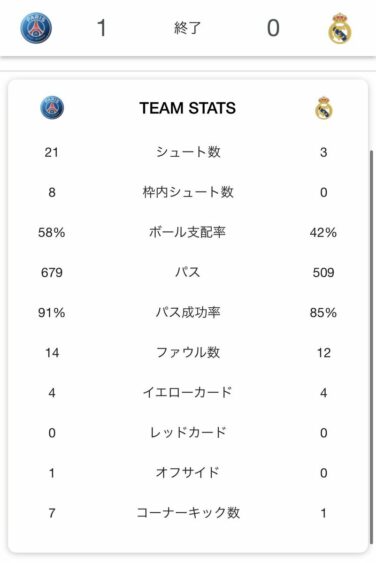This screenshot has width=376, height=563.
Task: Select the 枠内シュート数 stat label
Action: tap(188, 192)
